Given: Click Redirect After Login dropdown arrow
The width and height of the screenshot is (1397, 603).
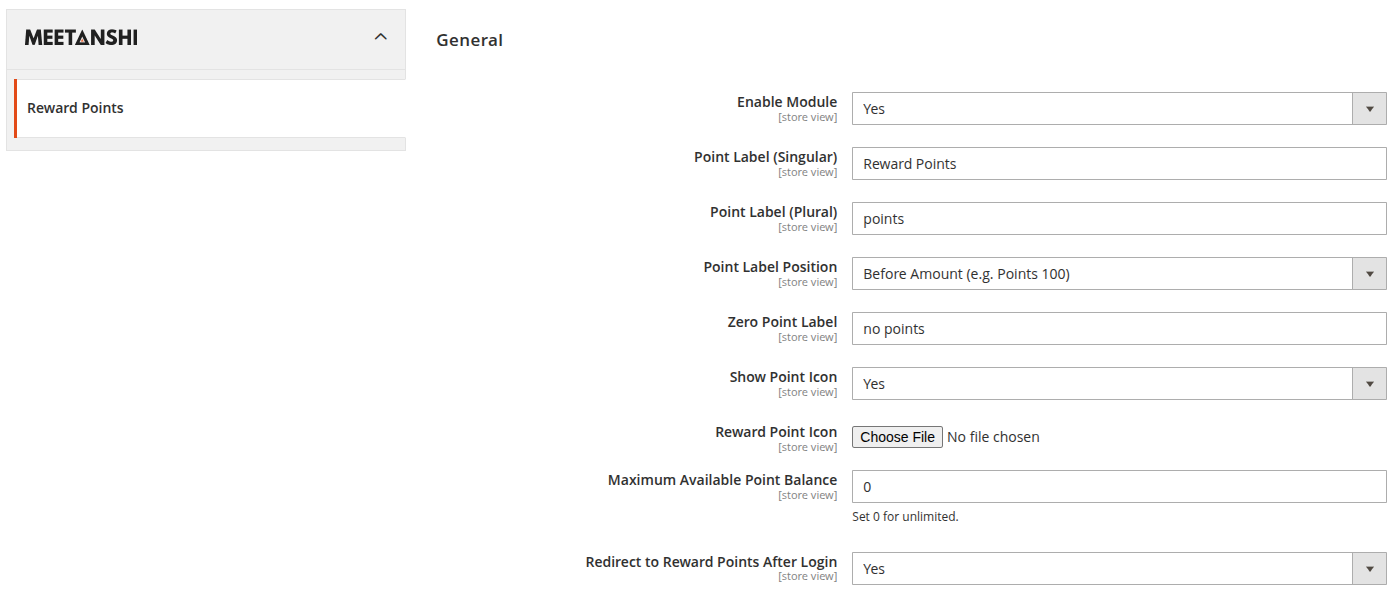Looking at the screenshot, I should click(x=1369, y=569).
